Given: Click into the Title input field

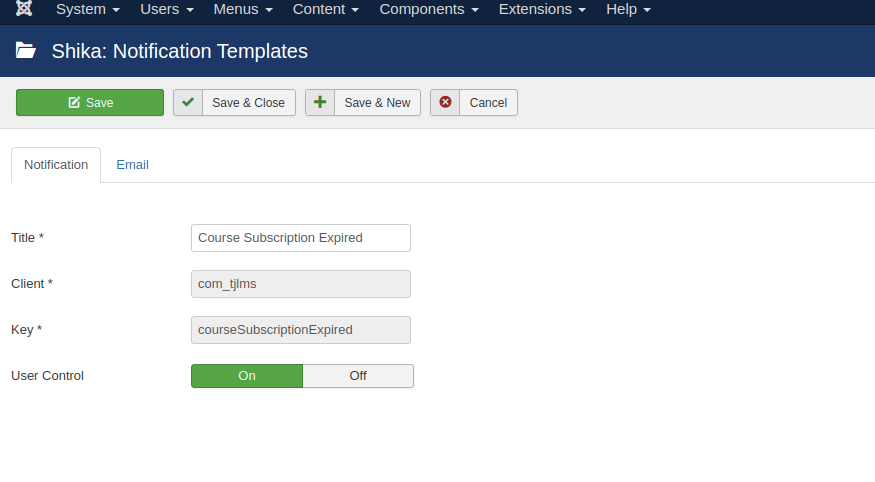Looking at the screenshot, I should coord(300,238).
